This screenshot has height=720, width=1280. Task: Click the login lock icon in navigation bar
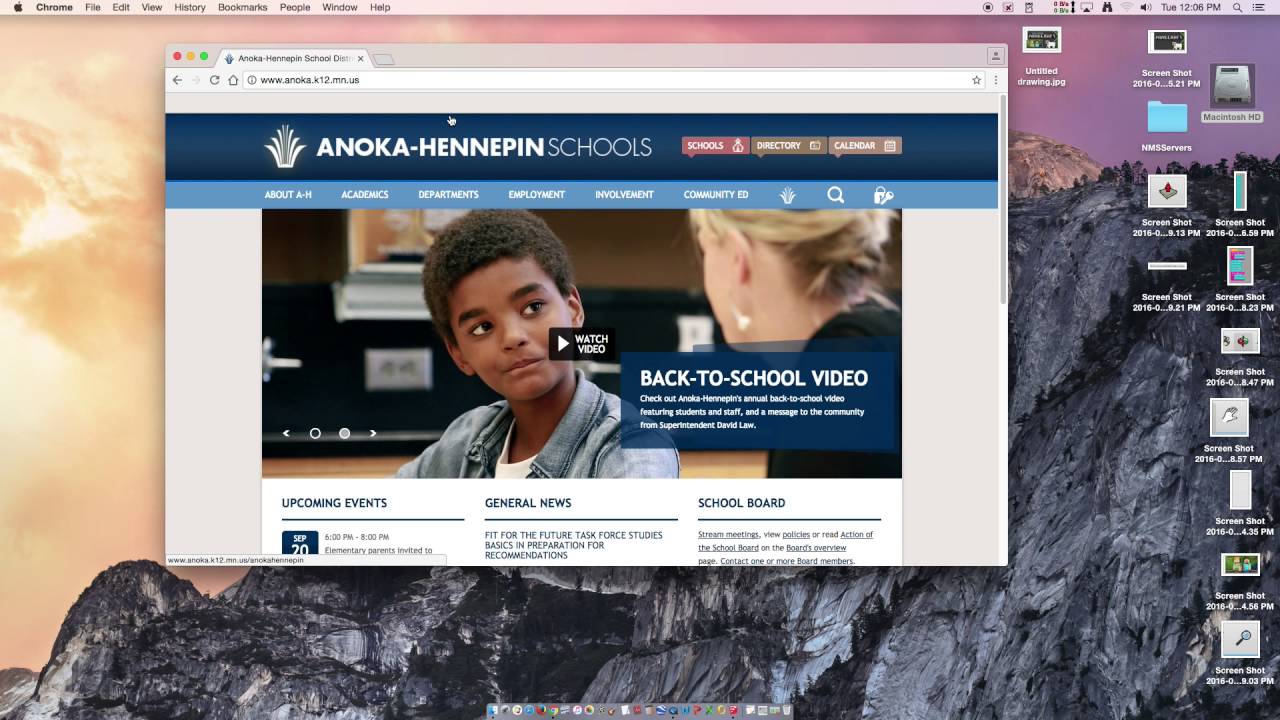(x=883, y=195)
